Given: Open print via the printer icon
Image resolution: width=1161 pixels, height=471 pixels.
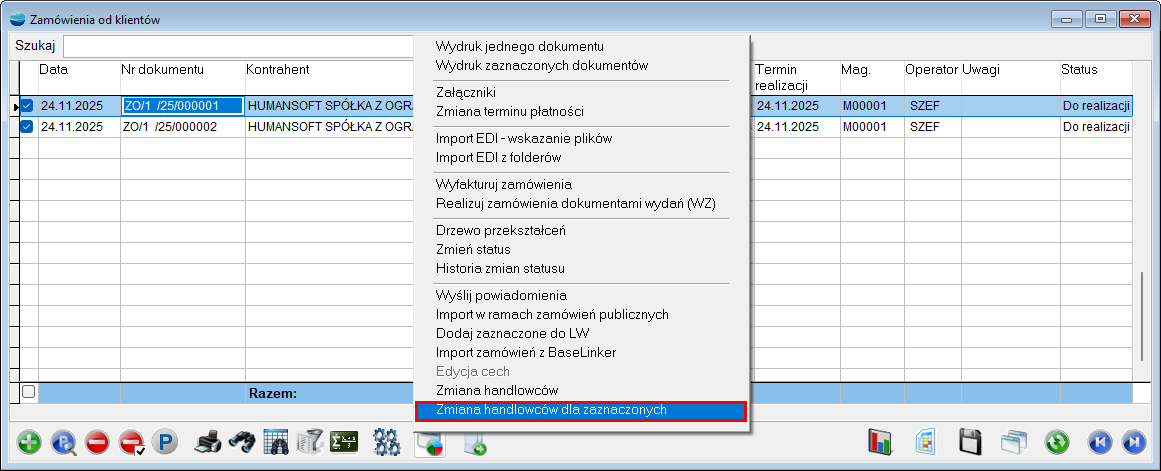Looking at the screenshot, I should [x=207, y=442].
